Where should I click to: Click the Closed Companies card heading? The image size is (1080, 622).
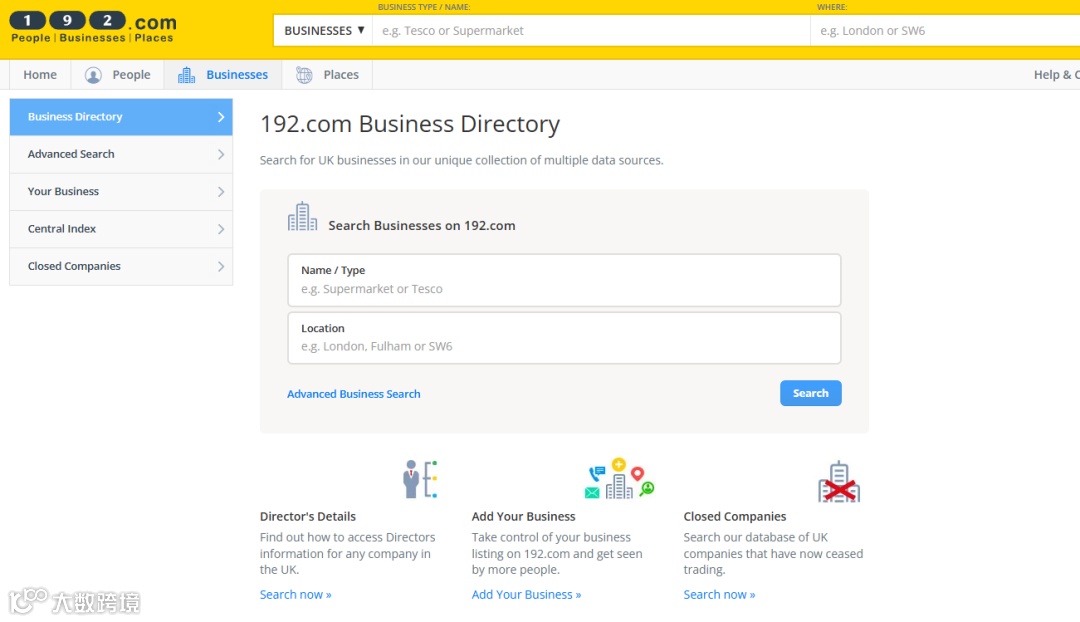click(x=735, y=517)
